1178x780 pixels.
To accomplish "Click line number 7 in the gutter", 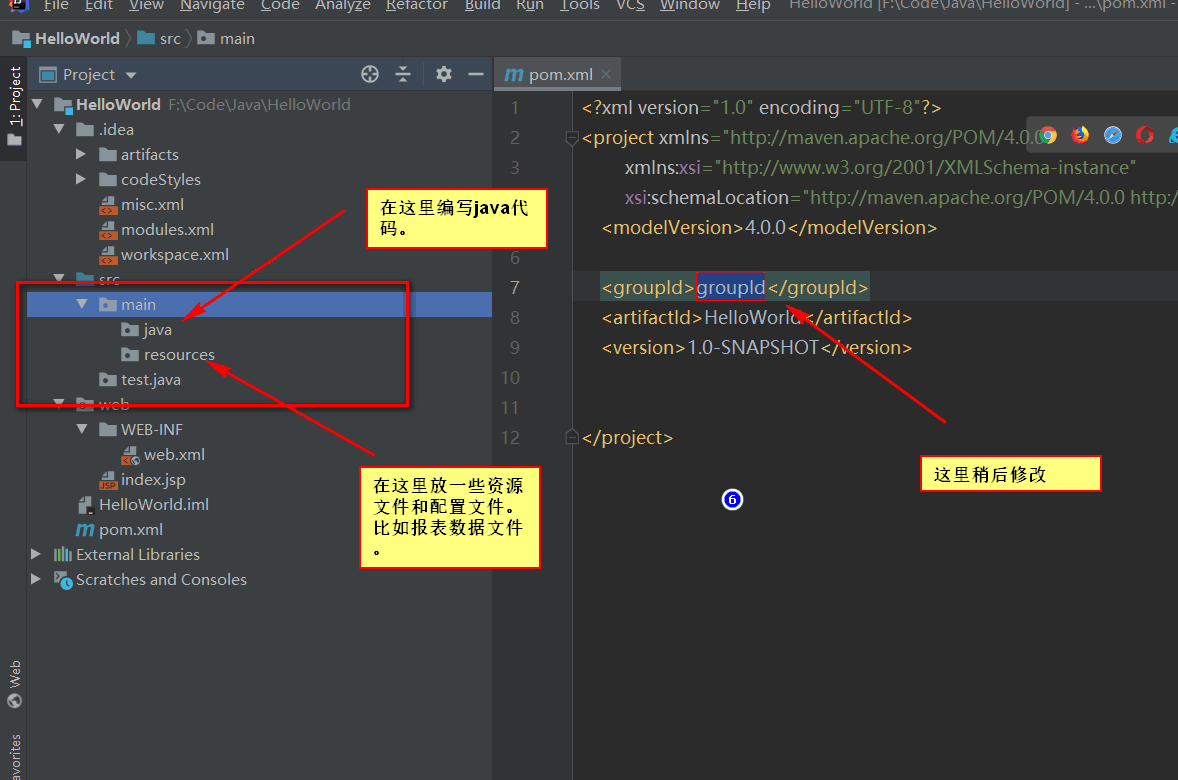I will [513, 287].
